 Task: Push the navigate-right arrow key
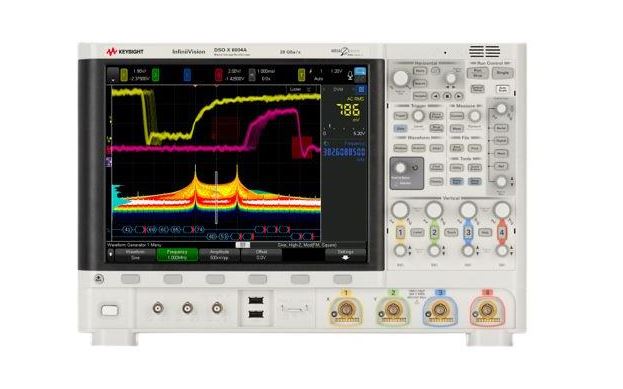coord(459,96)
